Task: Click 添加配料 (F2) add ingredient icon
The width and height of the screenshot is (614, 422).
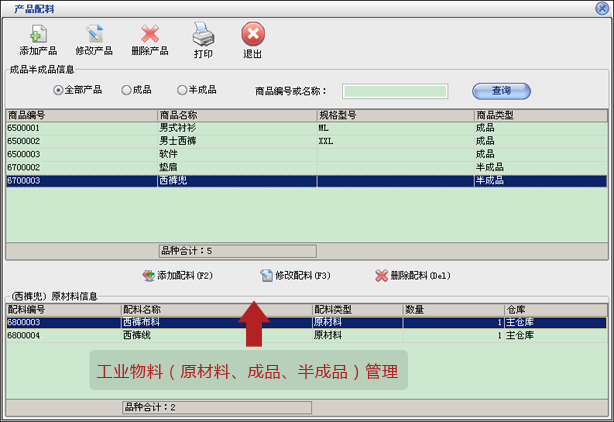Action: pos(148,275)
